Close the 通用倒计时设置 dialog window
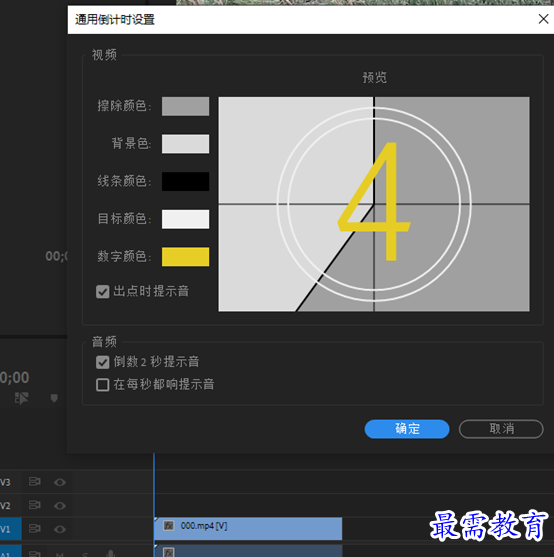The height and width of the screenshot is (557, 554). coord(543,19)
